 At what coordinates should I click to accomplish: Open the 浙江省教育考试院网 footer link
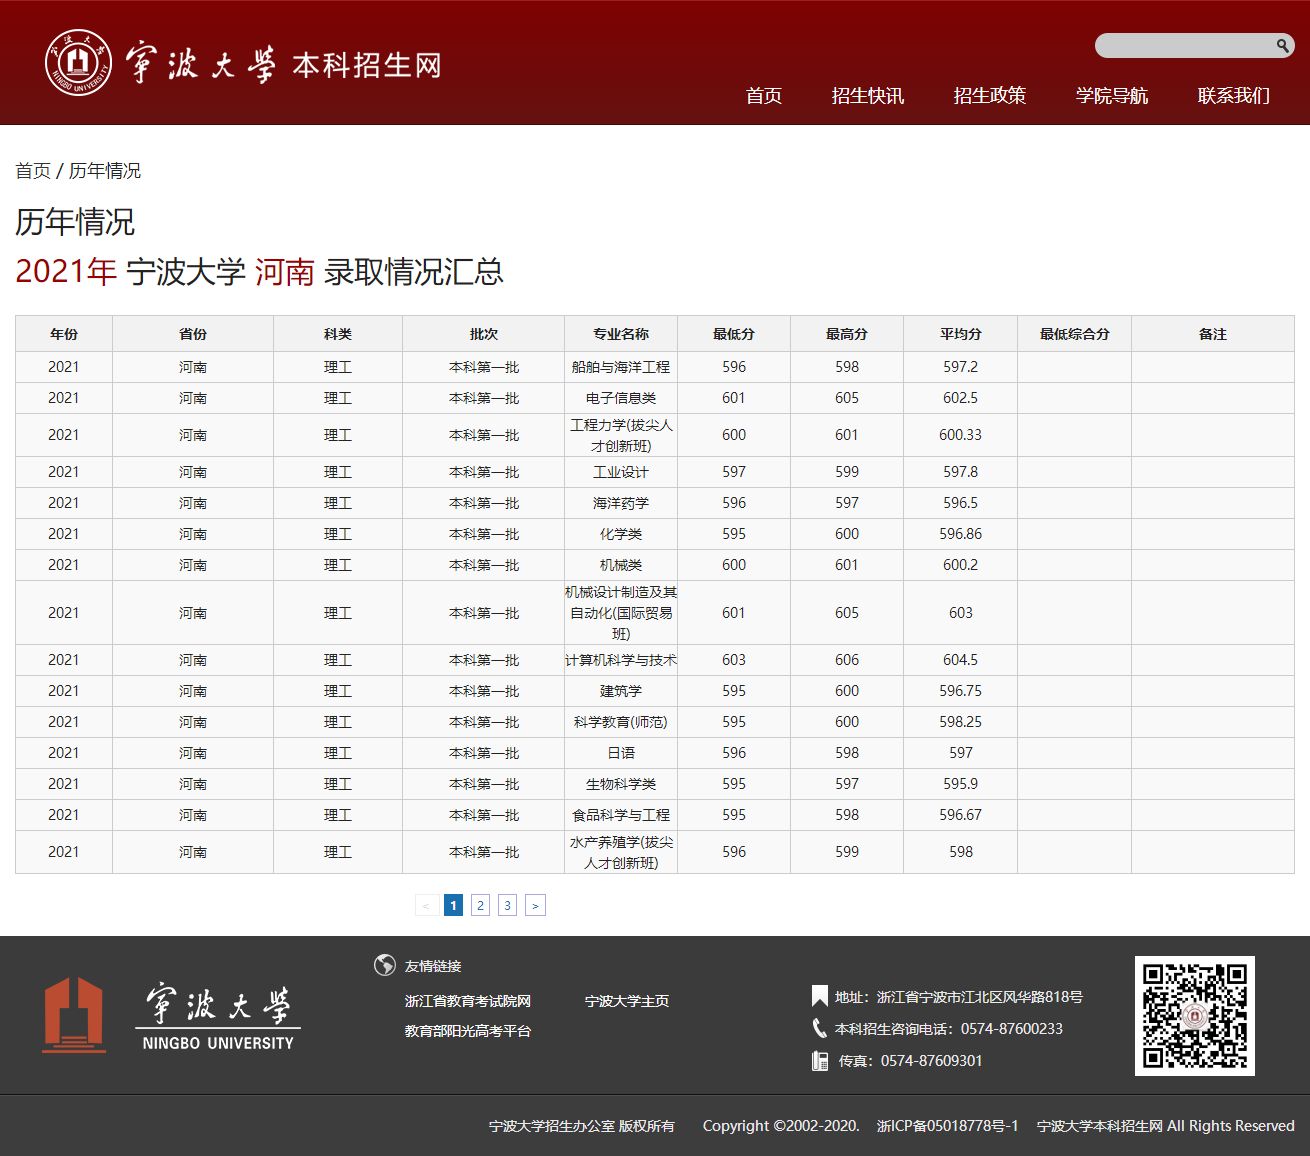pyautogui.click(x=466, y=1000)
